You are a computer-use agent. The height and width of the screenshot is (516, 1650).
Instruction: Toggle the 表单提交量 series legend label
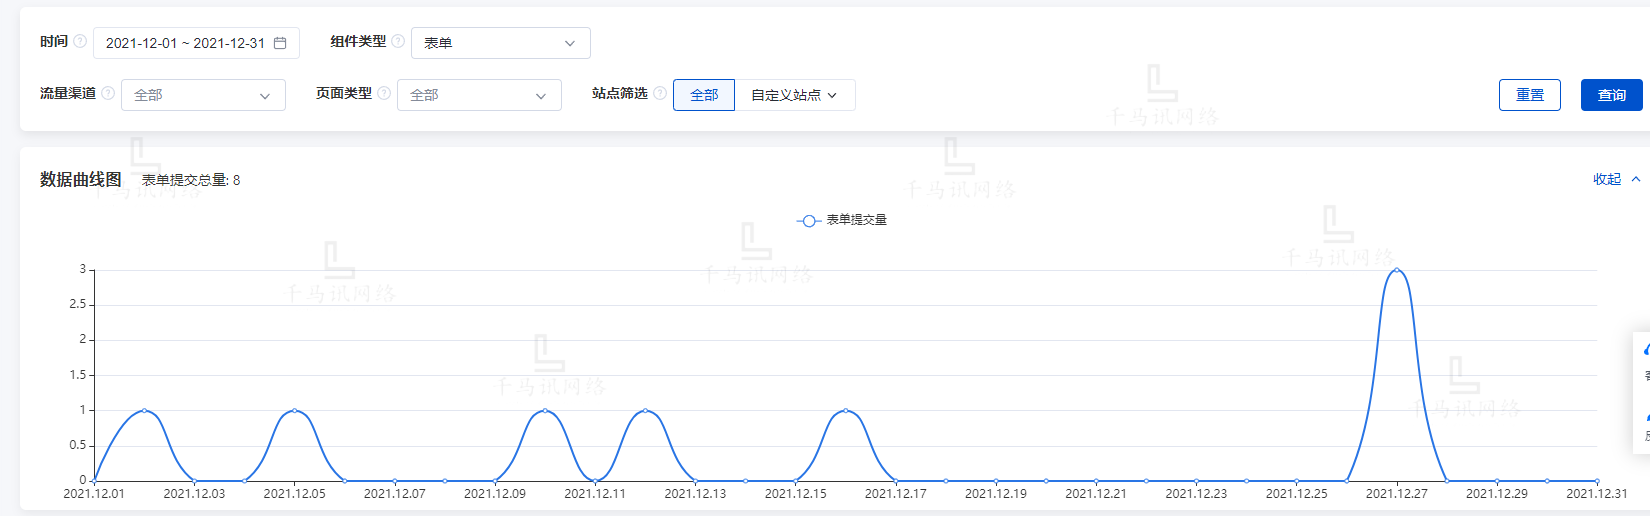857,220
